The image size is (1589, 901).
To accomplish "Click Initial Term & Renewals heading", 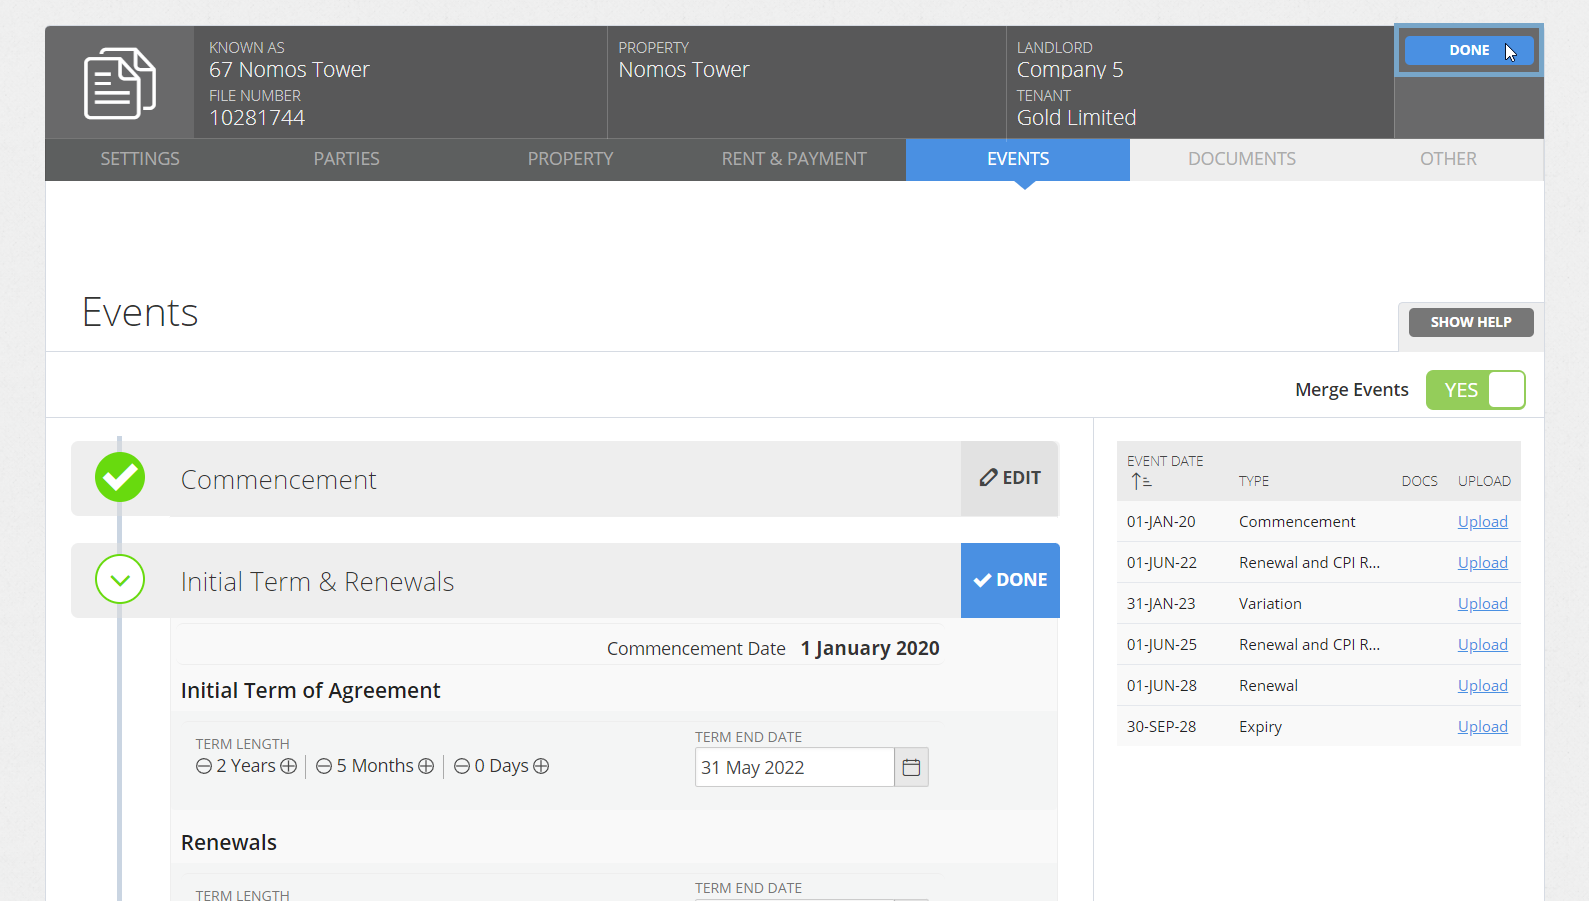I will coord(317,582).
